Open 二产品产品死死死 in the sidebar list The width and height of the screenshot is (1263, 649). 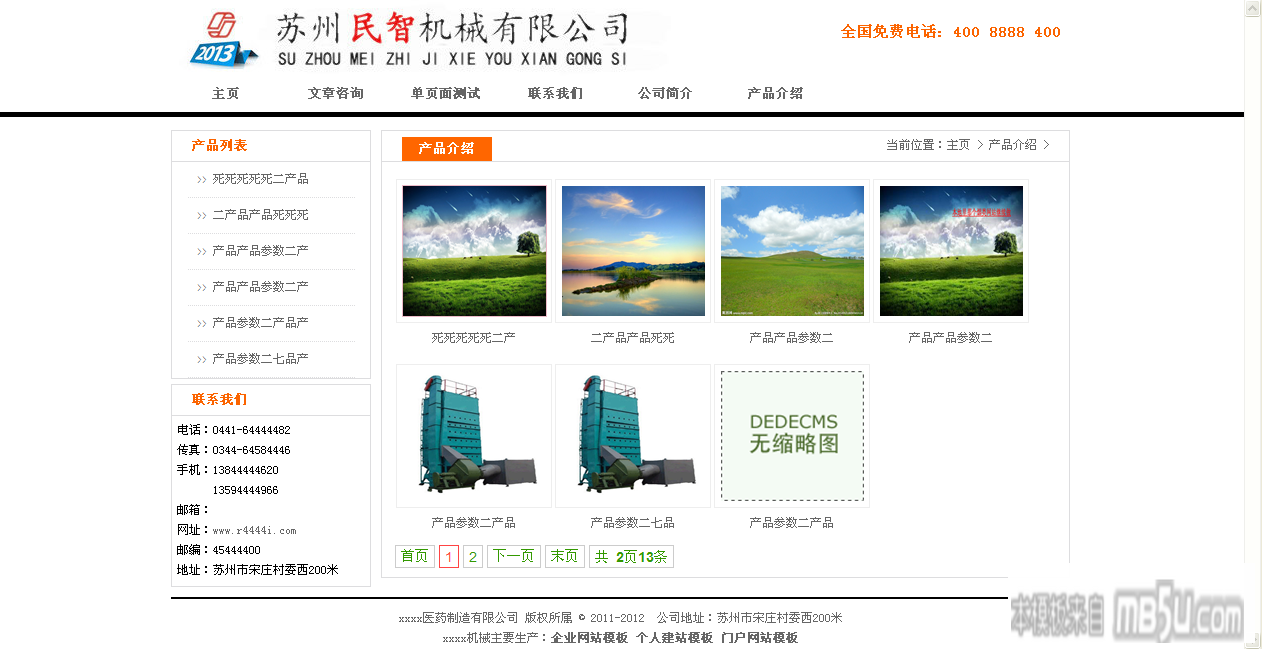[x=260, y=215]
